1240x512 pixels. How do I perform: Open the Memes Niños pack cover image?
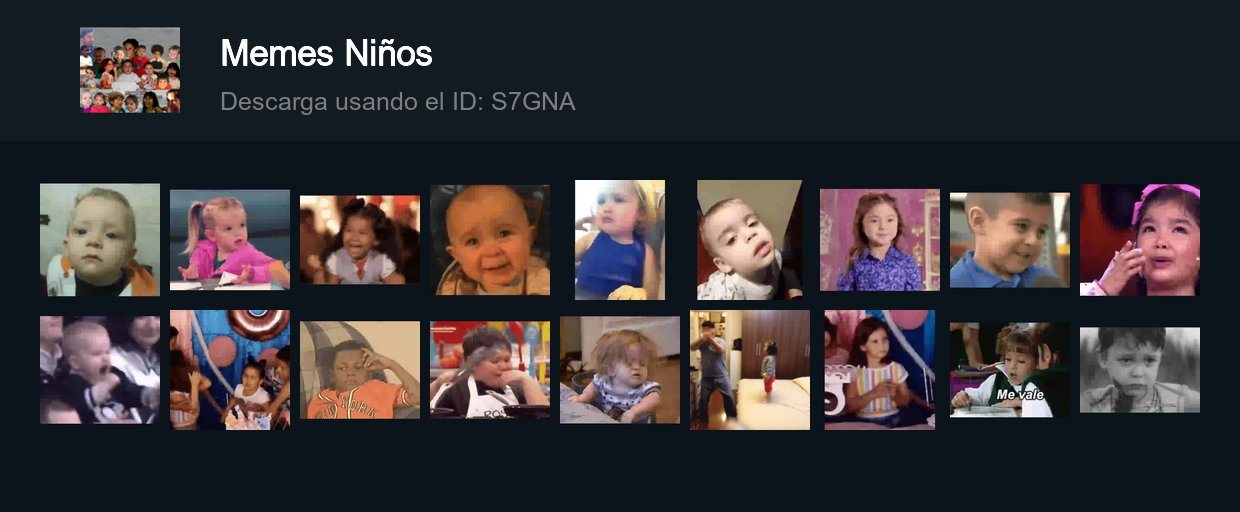[x=130, y=70]
